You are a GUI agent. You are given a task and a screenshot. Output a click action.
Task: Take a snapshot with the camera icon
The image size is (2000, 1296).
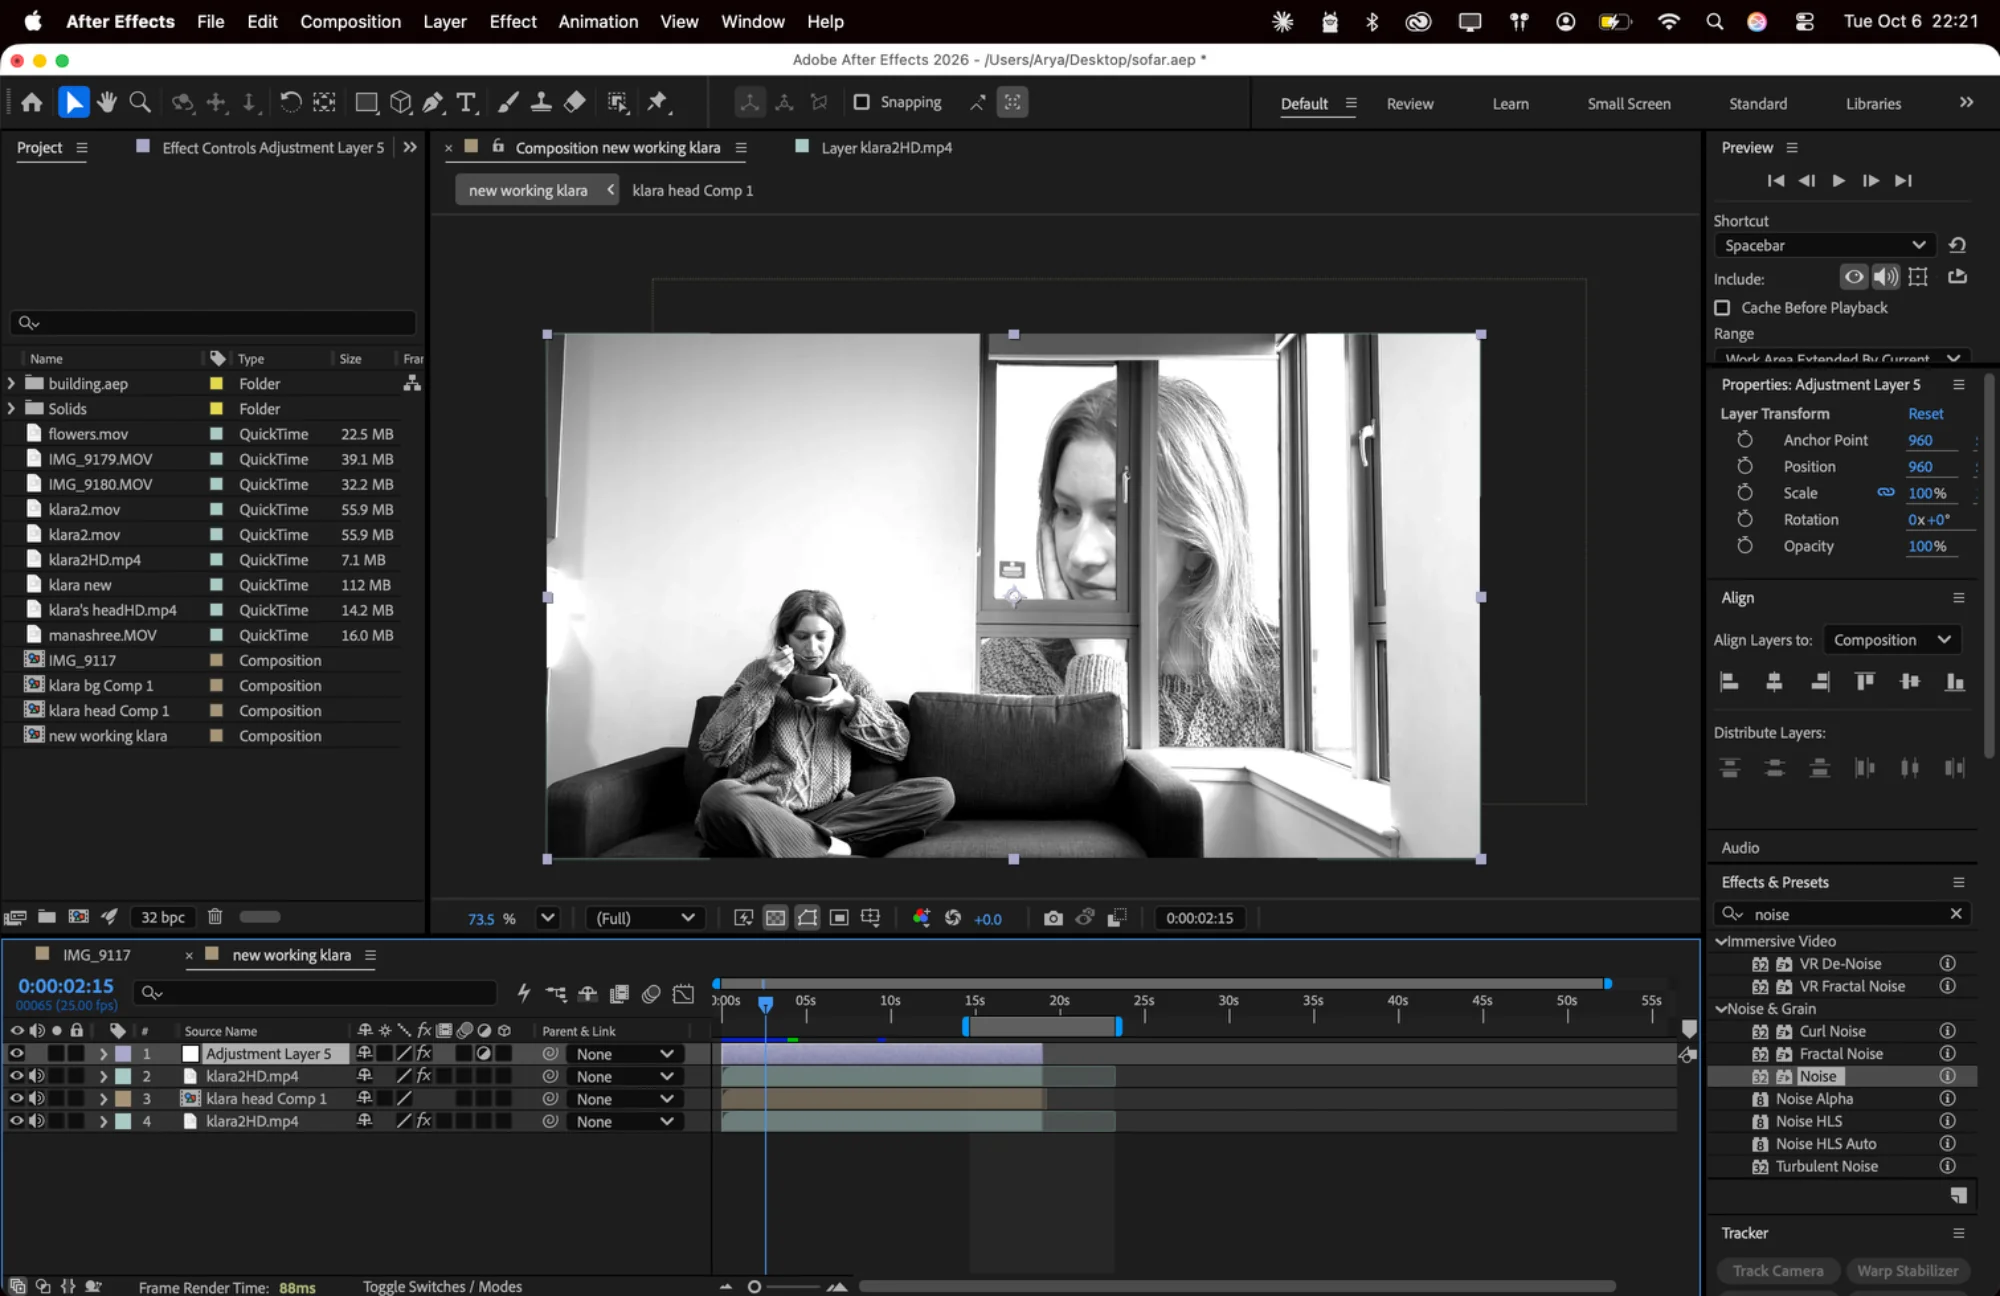click(x=1053, y=918)
